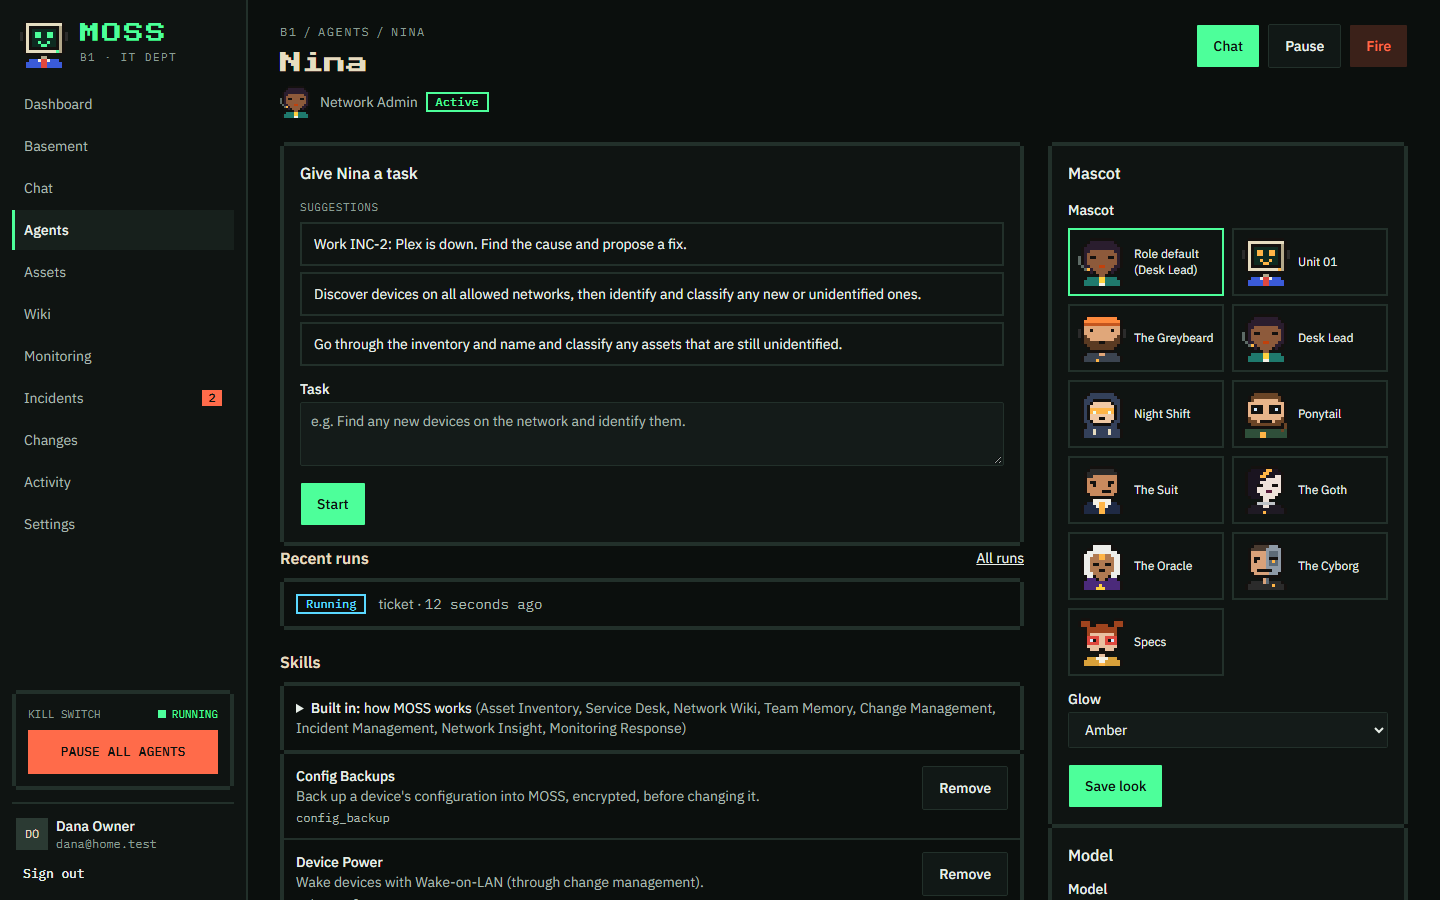The image size is (1440, 900).
Task: Pause the agent Nina
Action: tap(1304, 46)
